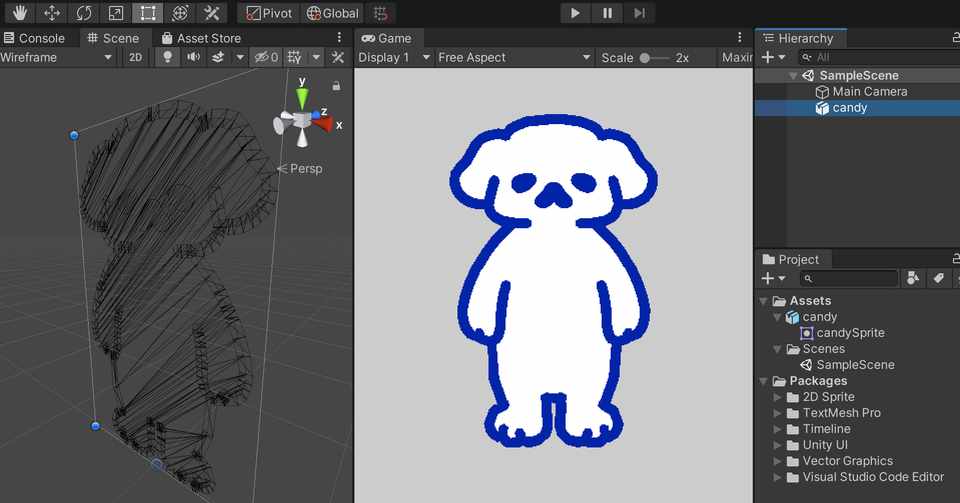This screenshot has height=503, width=960.
Task: Start Play mode
Action: (x=575, y=13)
